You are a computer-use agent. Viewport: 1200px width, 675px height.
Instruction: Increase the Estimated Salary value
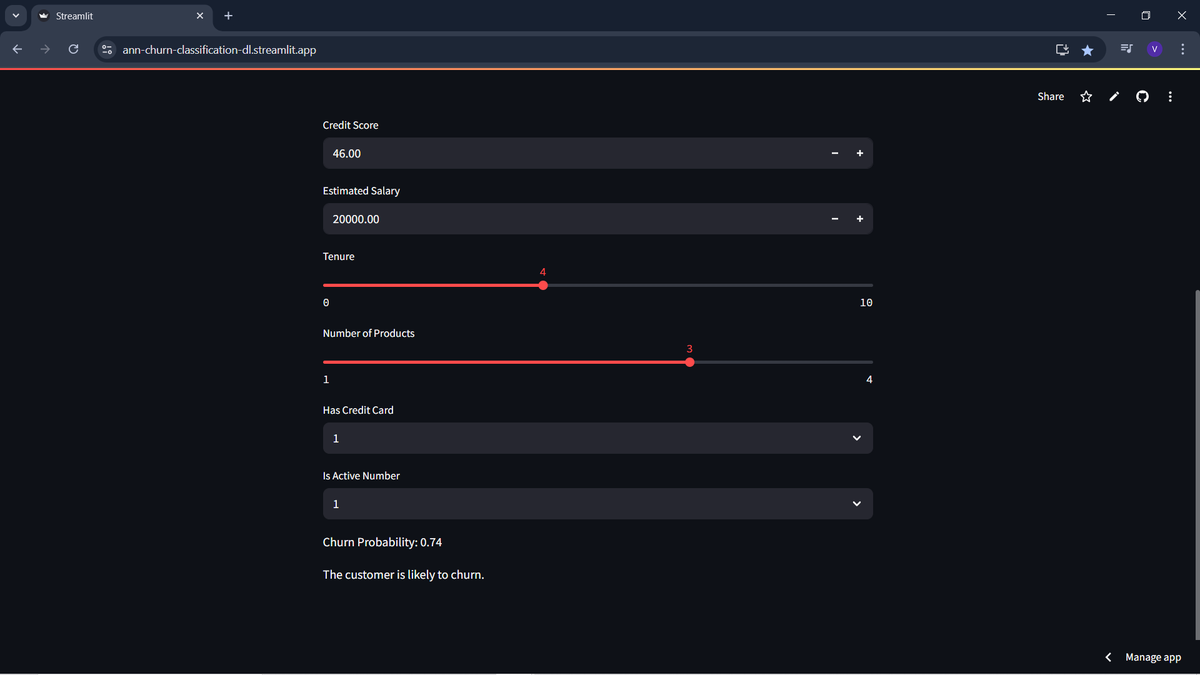[860, 219]
